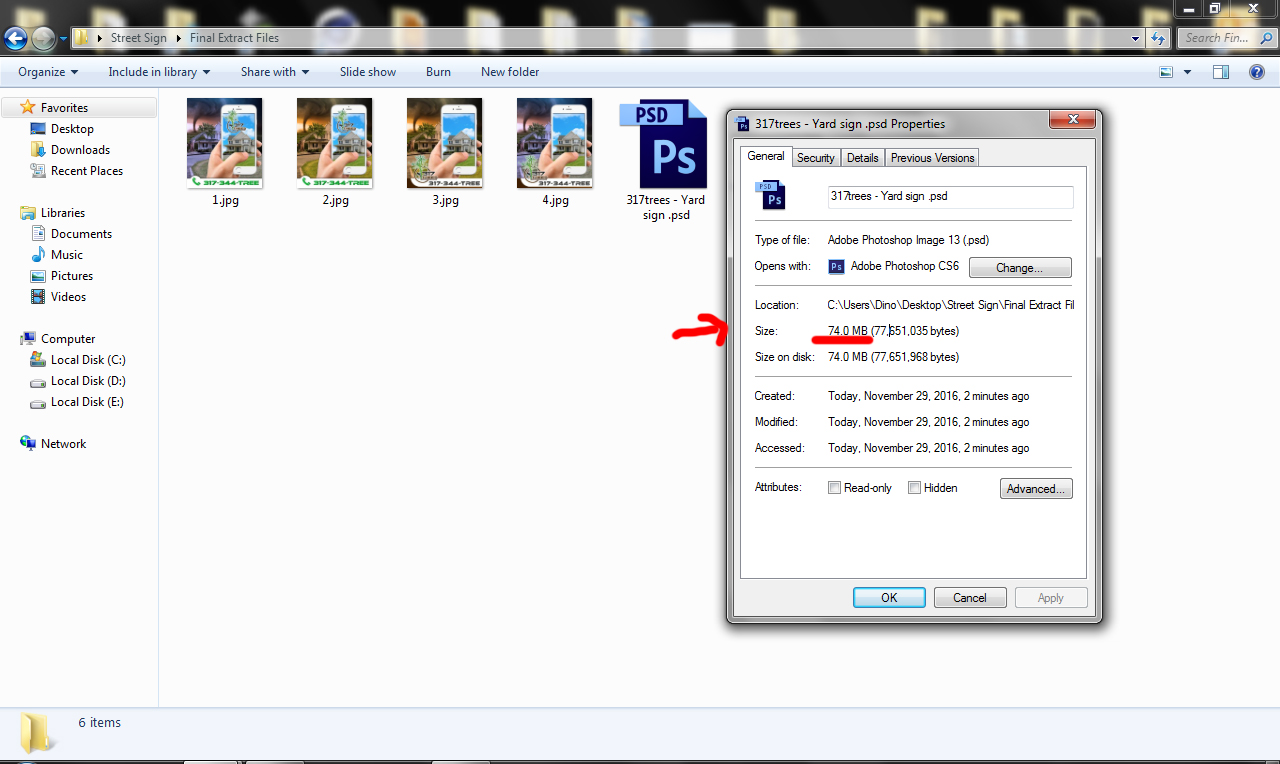Select Computer in the navigation pane
1280x764 pixels.
click(68, 339)
